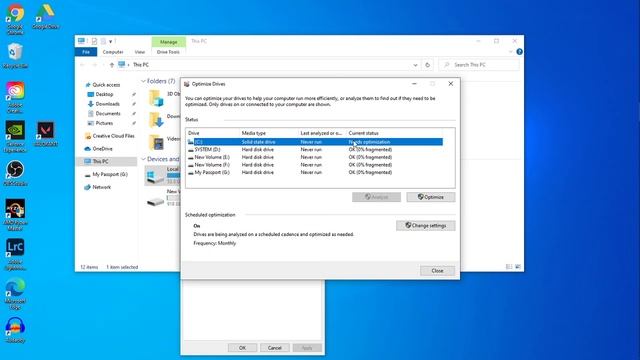Click properties icon in quick access toolbar

[x=94, y=41]
